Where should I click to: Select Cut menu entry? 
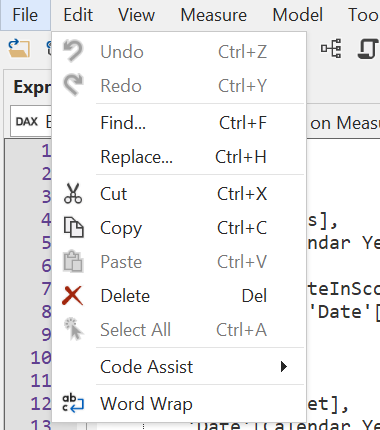[179, 194]
